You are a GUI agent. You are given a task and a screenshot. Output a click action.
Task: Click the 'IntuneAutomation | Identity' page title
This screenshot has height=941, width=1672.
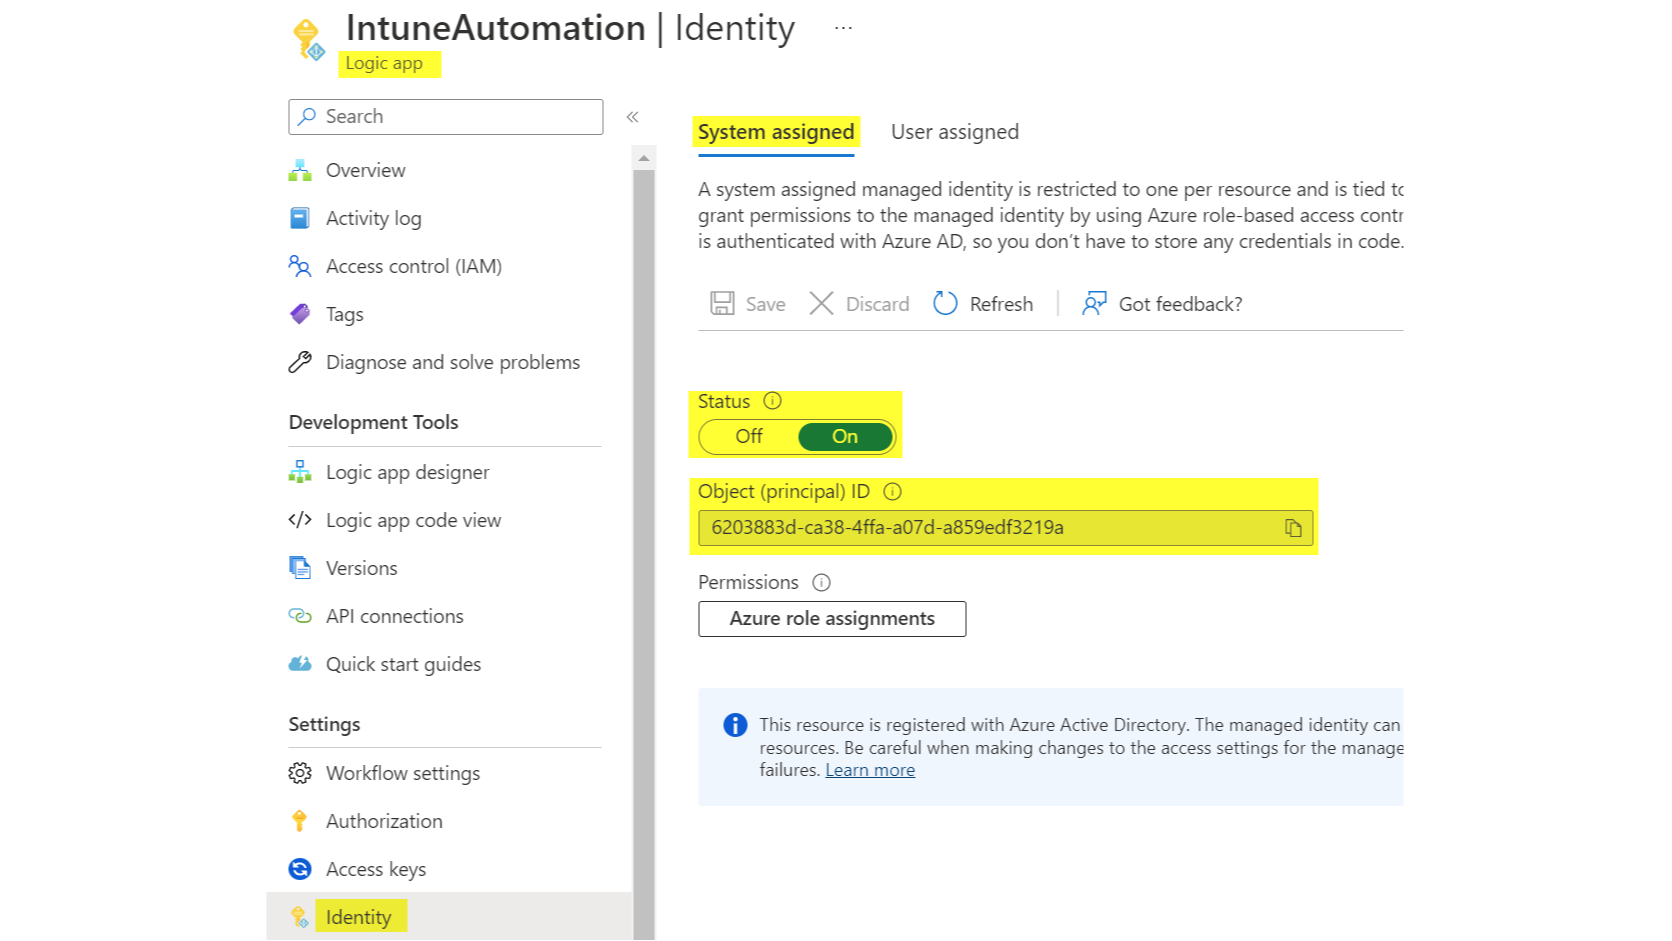[570, 28]
